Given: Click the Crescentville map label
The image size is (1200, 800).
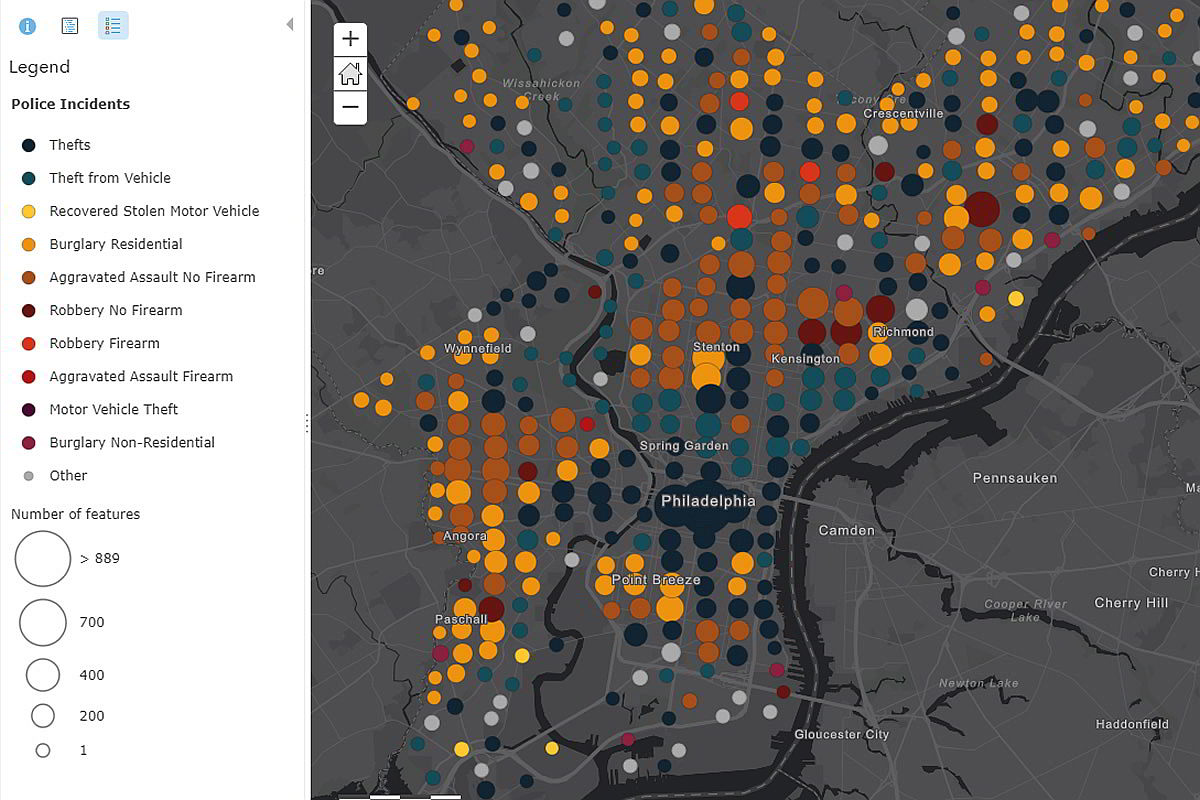Looking at the screenshot, I should tap(903, 113).
